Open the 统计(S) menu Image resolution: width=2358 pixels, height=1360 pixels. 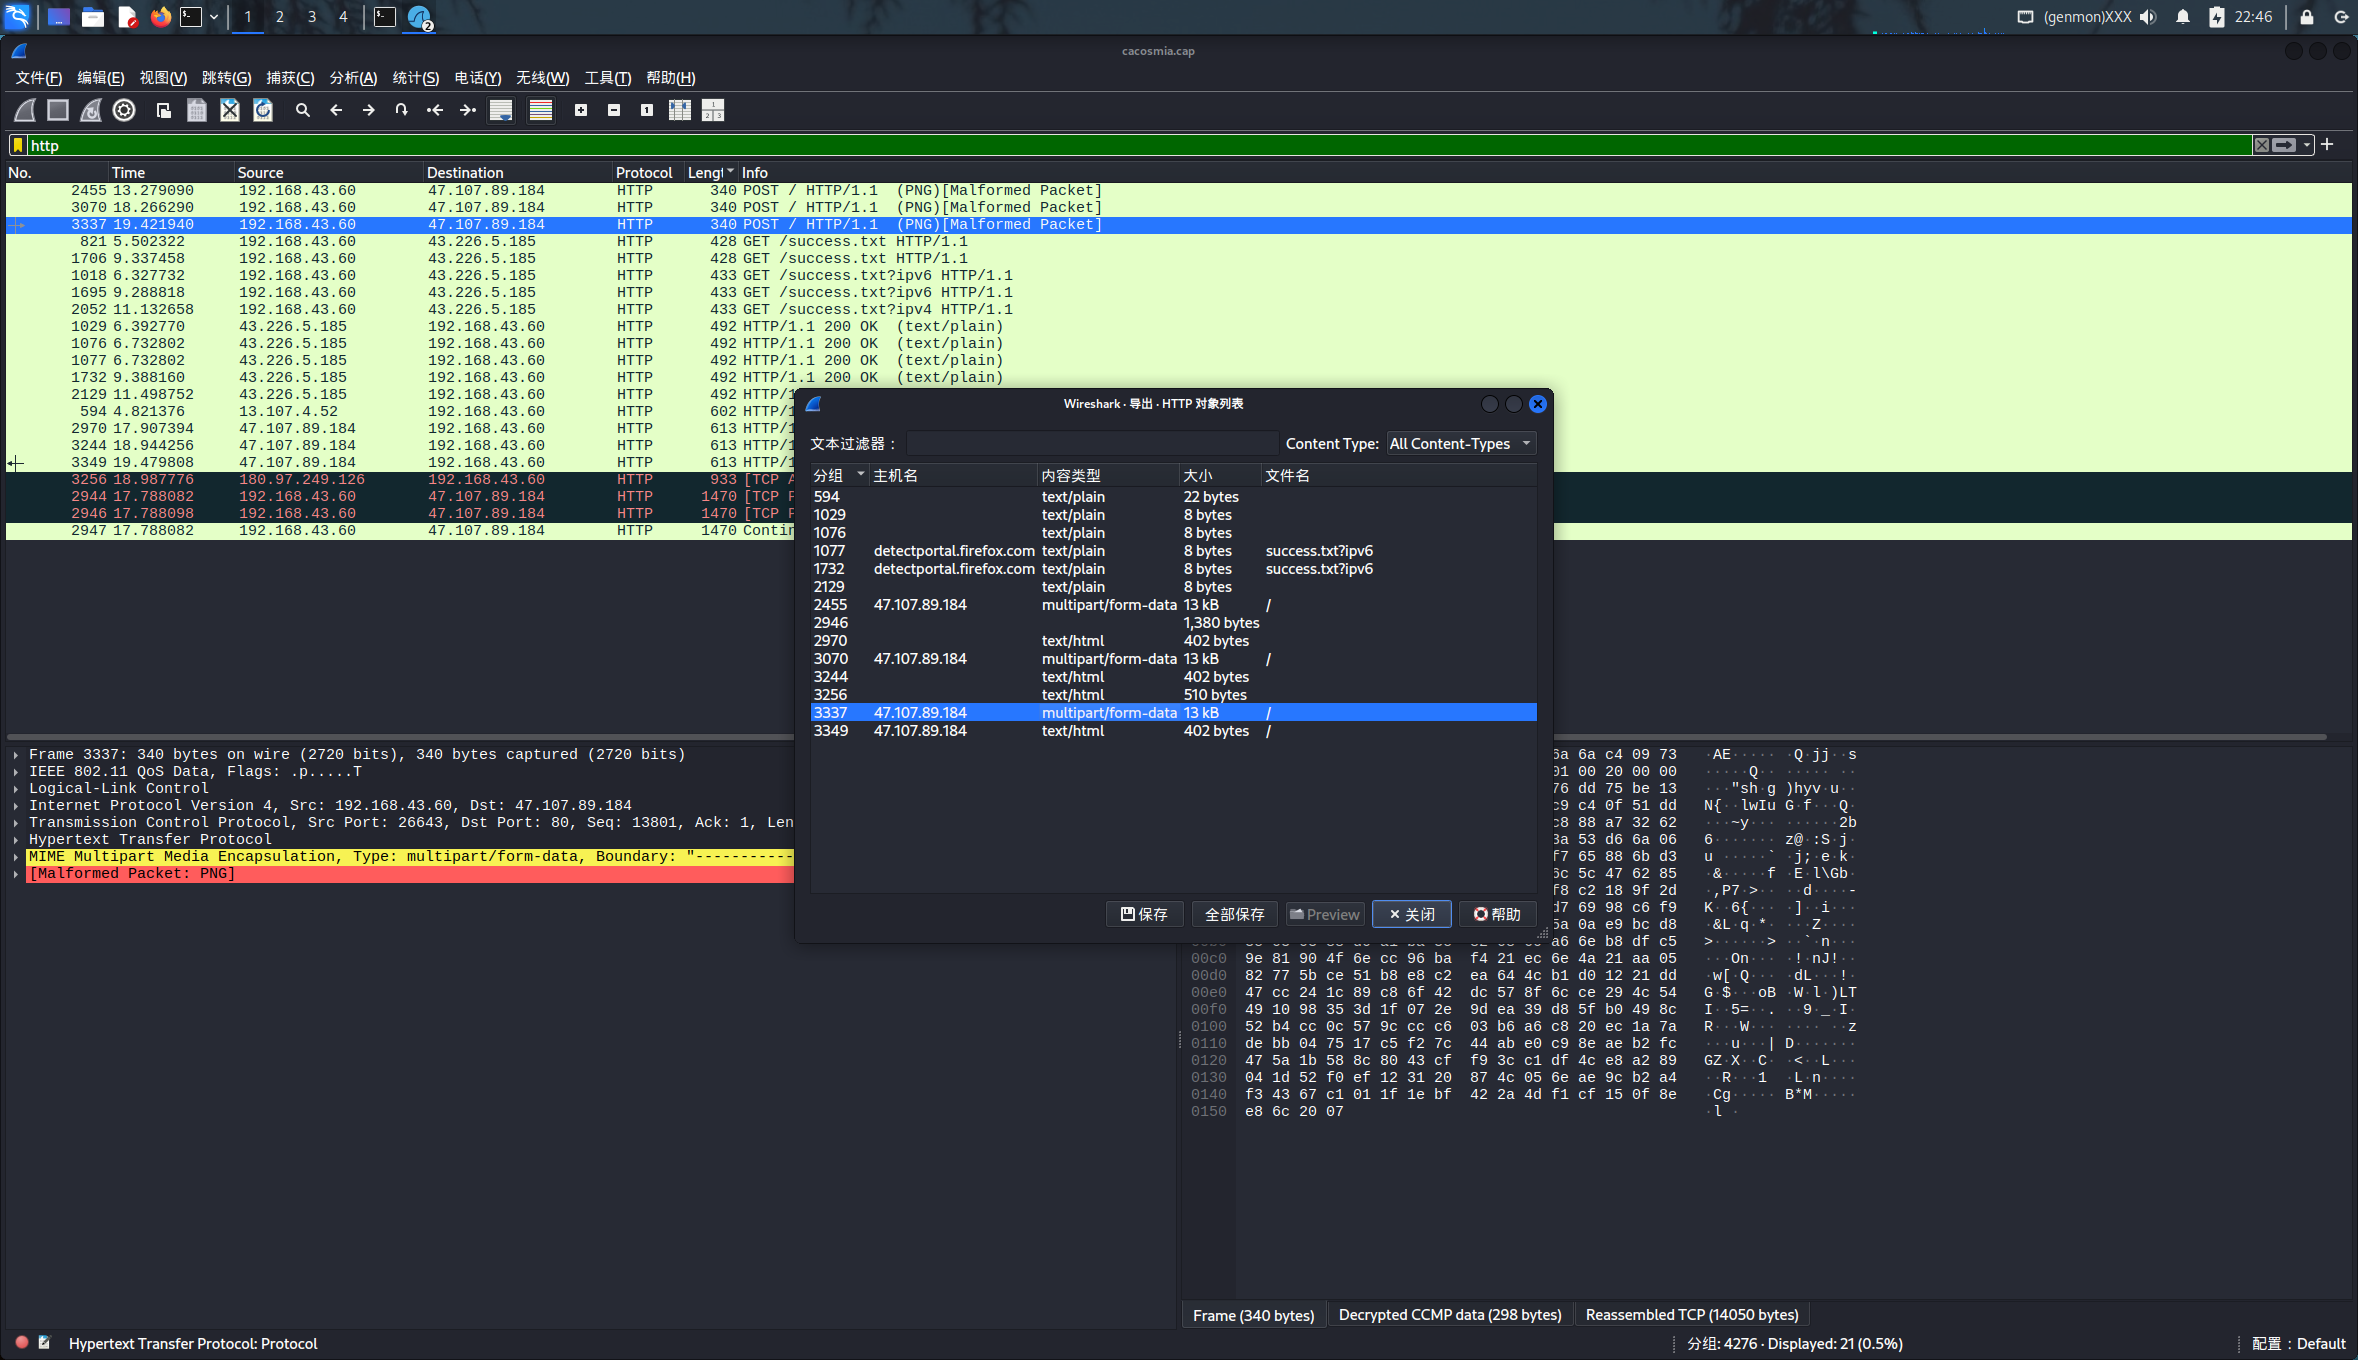point(415,78)
